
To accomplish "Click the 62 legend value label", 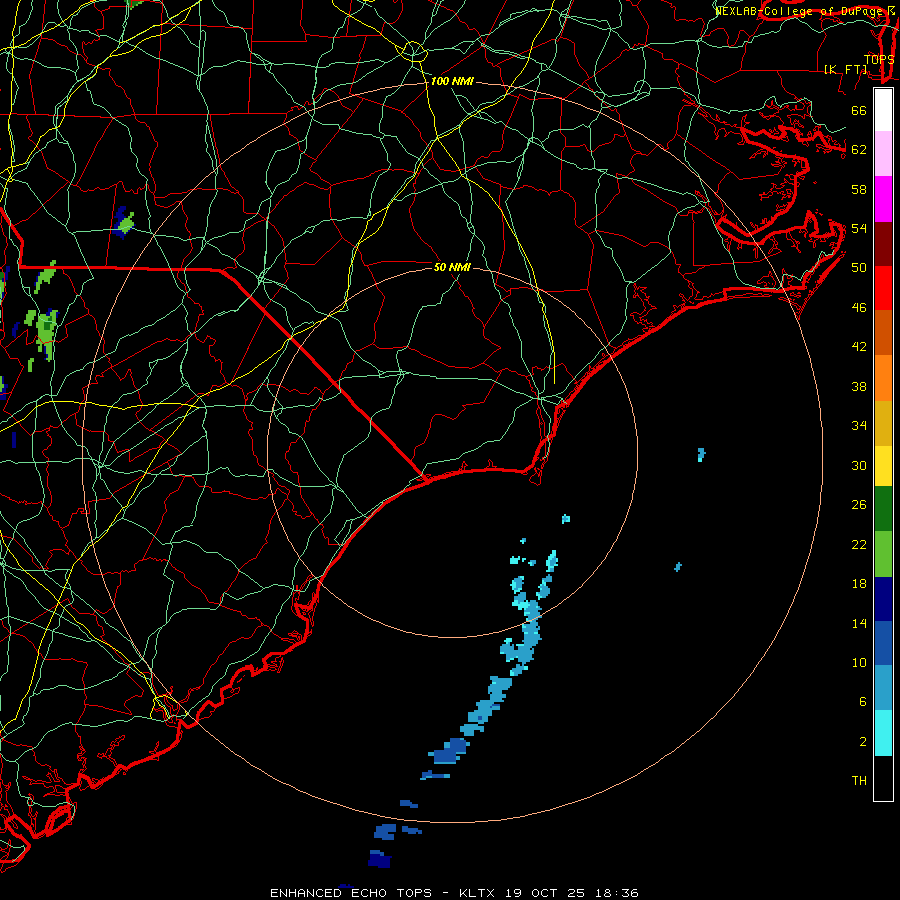I will click(859, 149).
